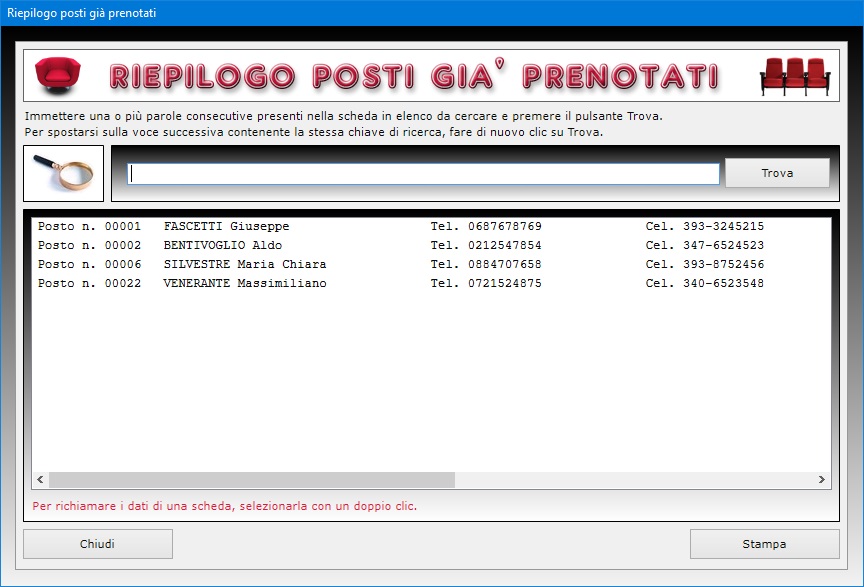Click the Stampa print button
The width and height of the screenshot is (864, 587).
coord(764,544)
